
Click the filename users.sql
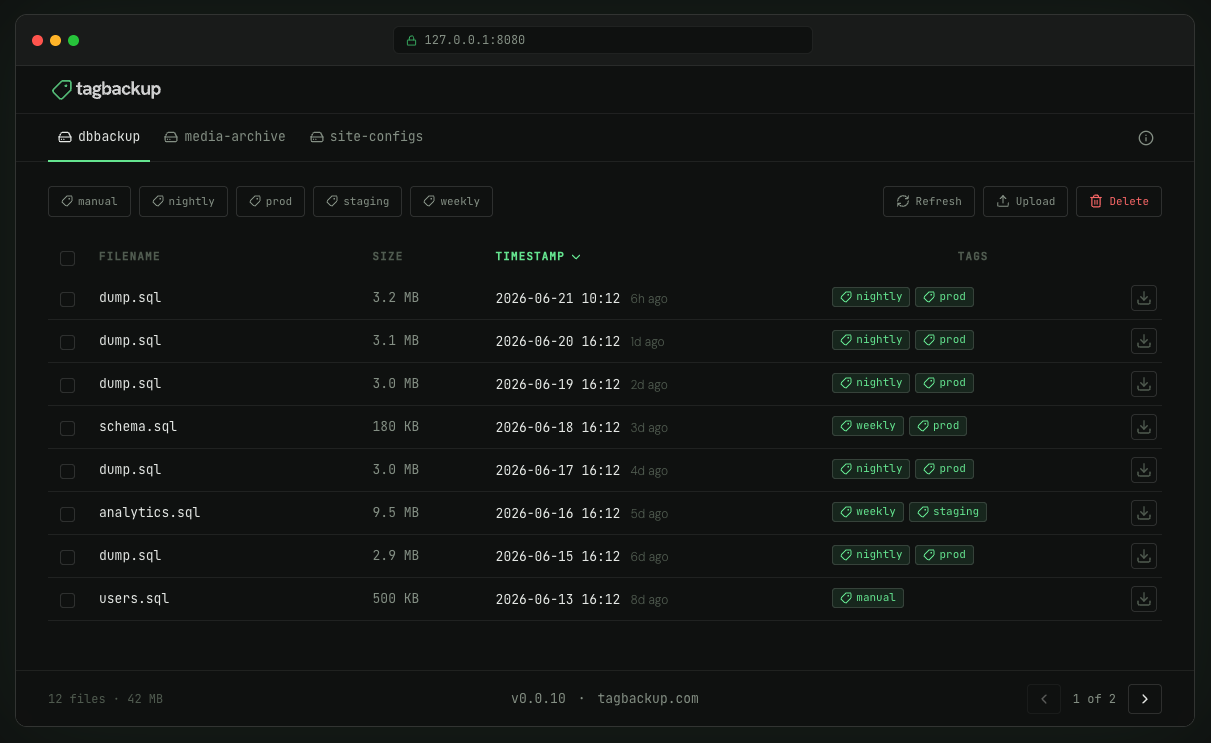click(134, 599)
